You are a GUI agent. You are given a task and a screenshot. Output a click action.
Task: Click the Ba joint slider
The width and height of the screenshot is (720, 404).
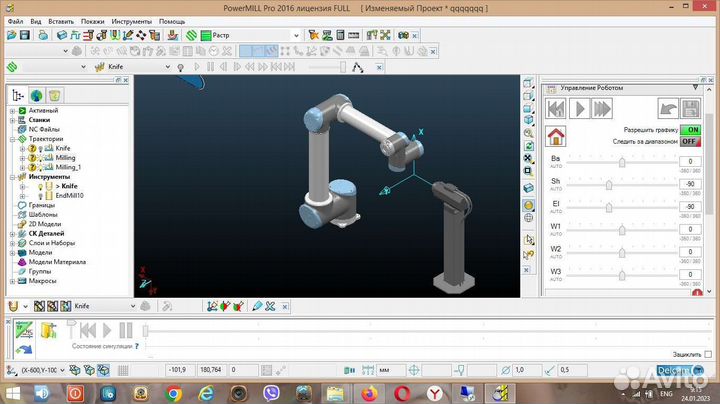[x=622, y=163]
